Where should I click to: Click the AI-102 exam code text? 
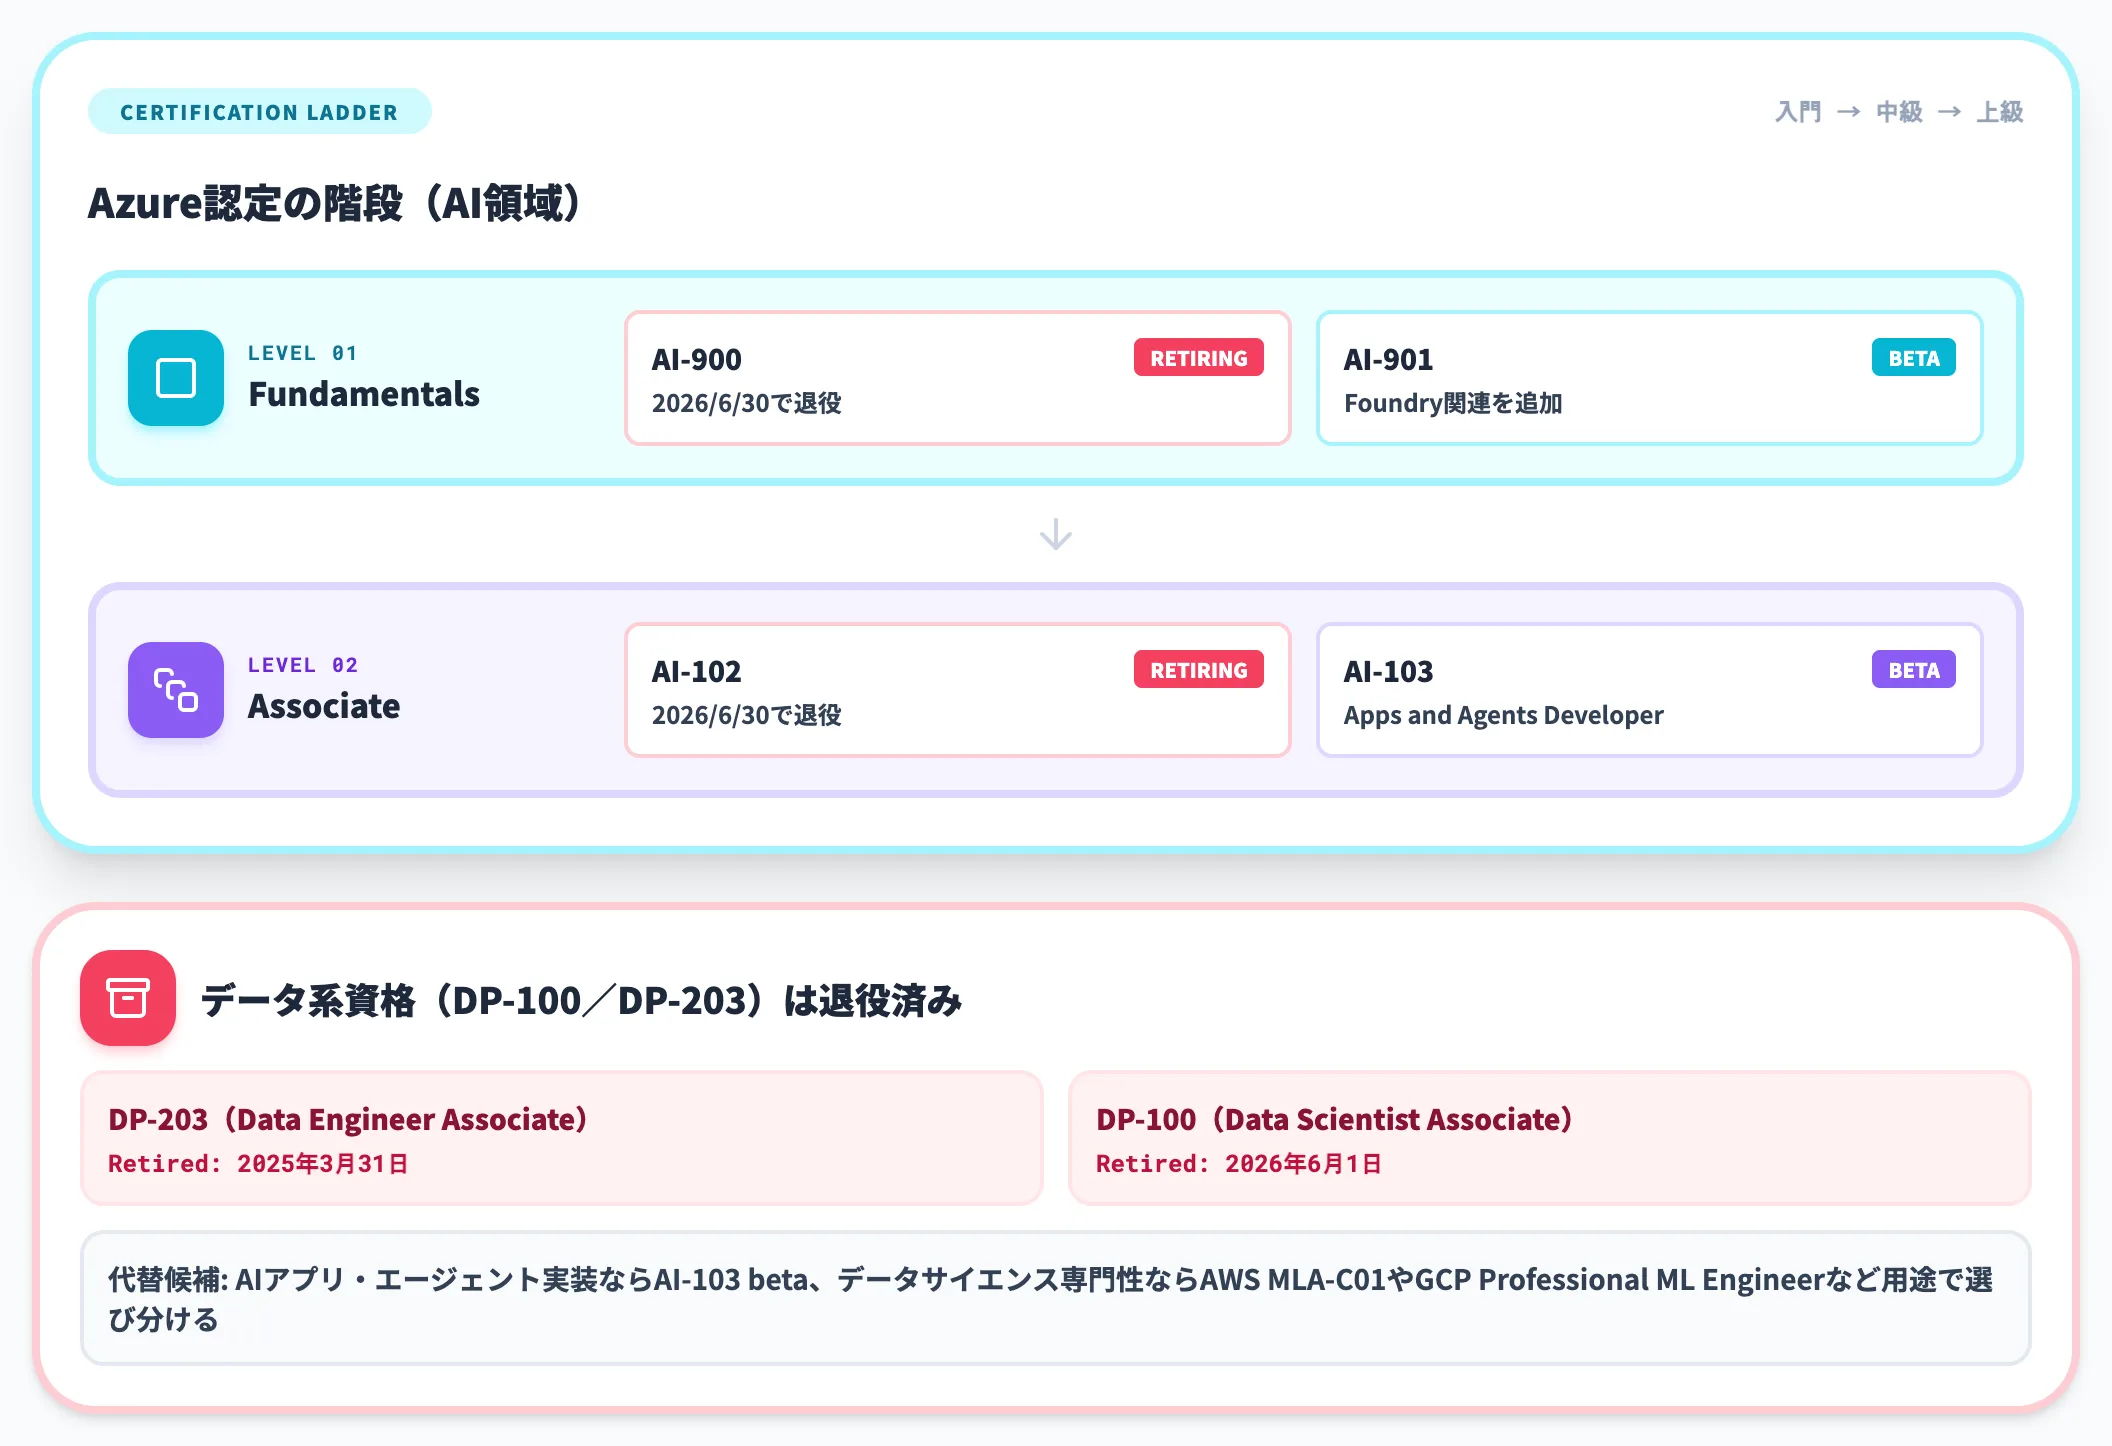click(x=697, y=671)
